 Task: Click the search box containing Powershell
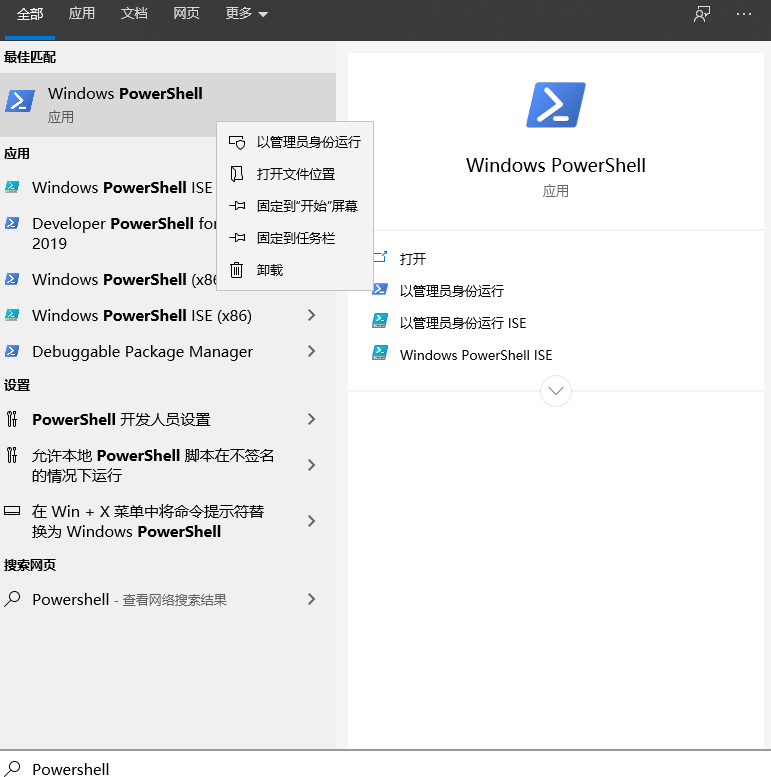click(386, 764)
